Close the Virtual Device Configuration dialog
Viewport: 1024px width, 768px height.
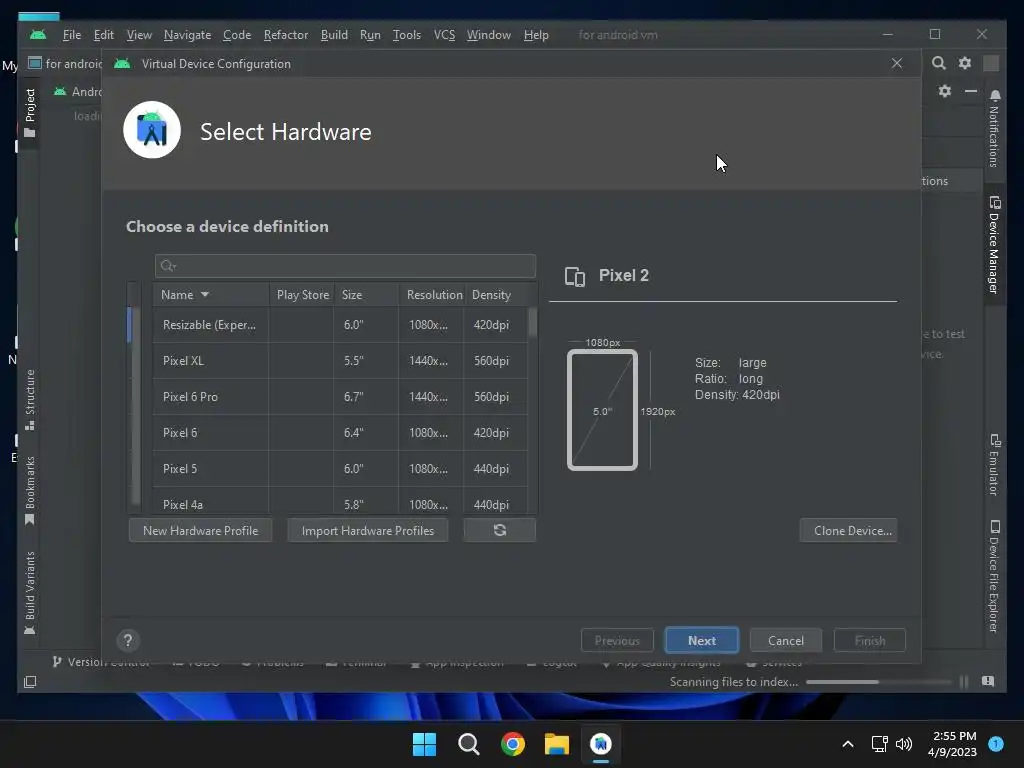coord(897,63)
